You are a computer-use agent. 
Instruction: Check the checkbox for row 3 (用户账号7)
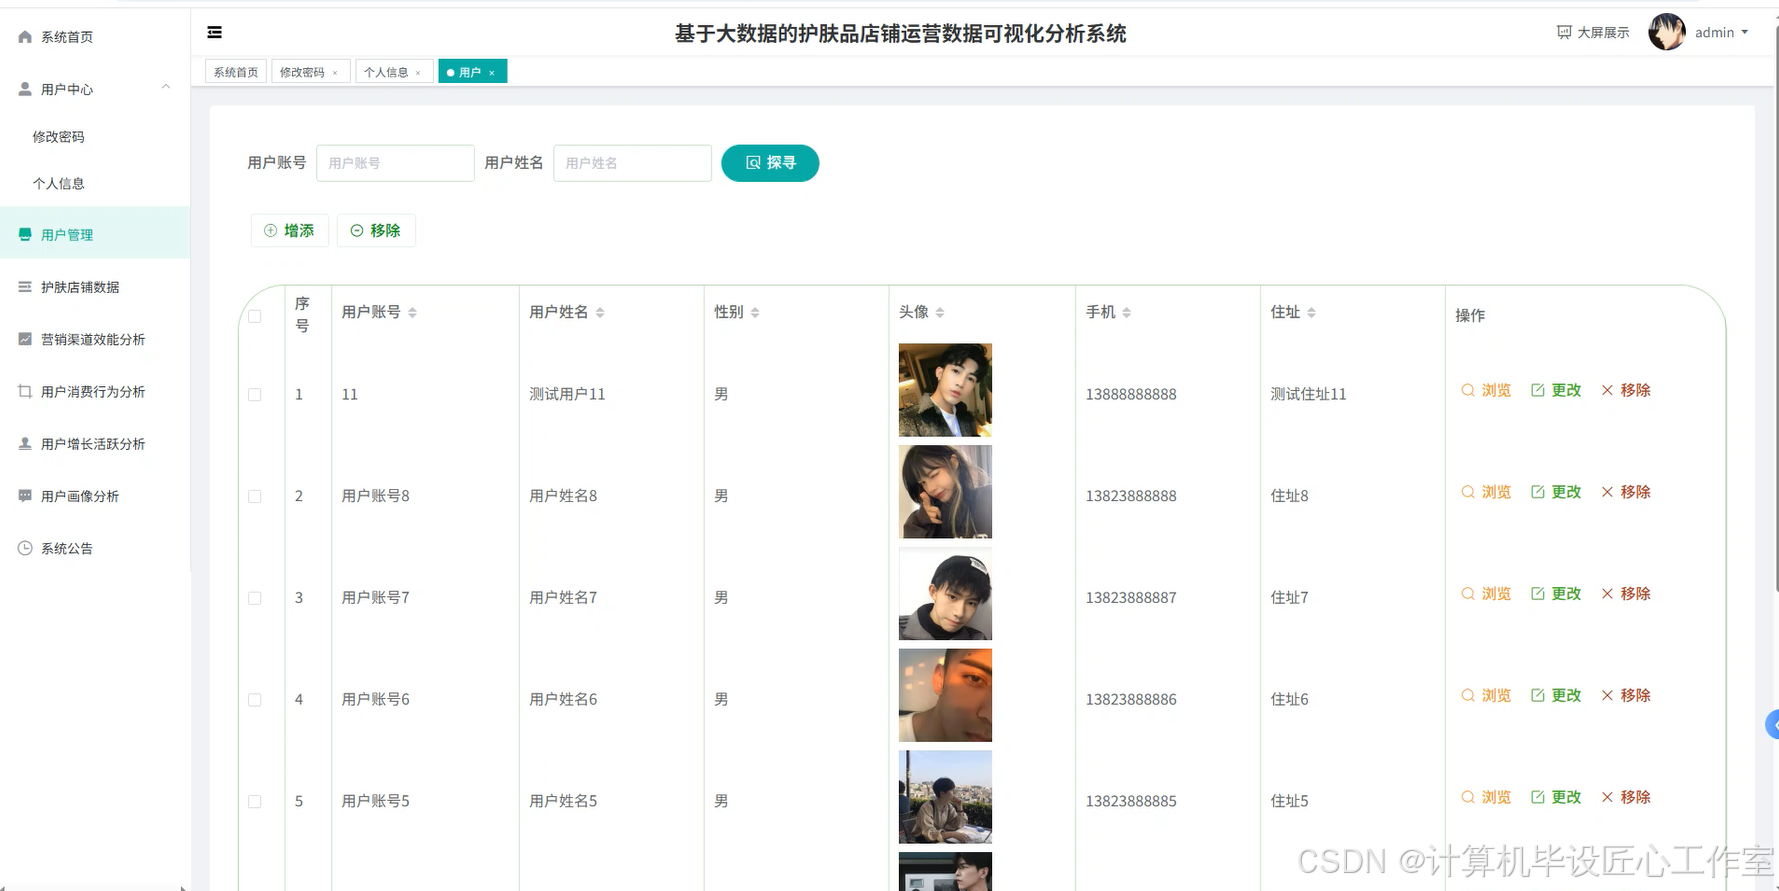pos(255,598)
